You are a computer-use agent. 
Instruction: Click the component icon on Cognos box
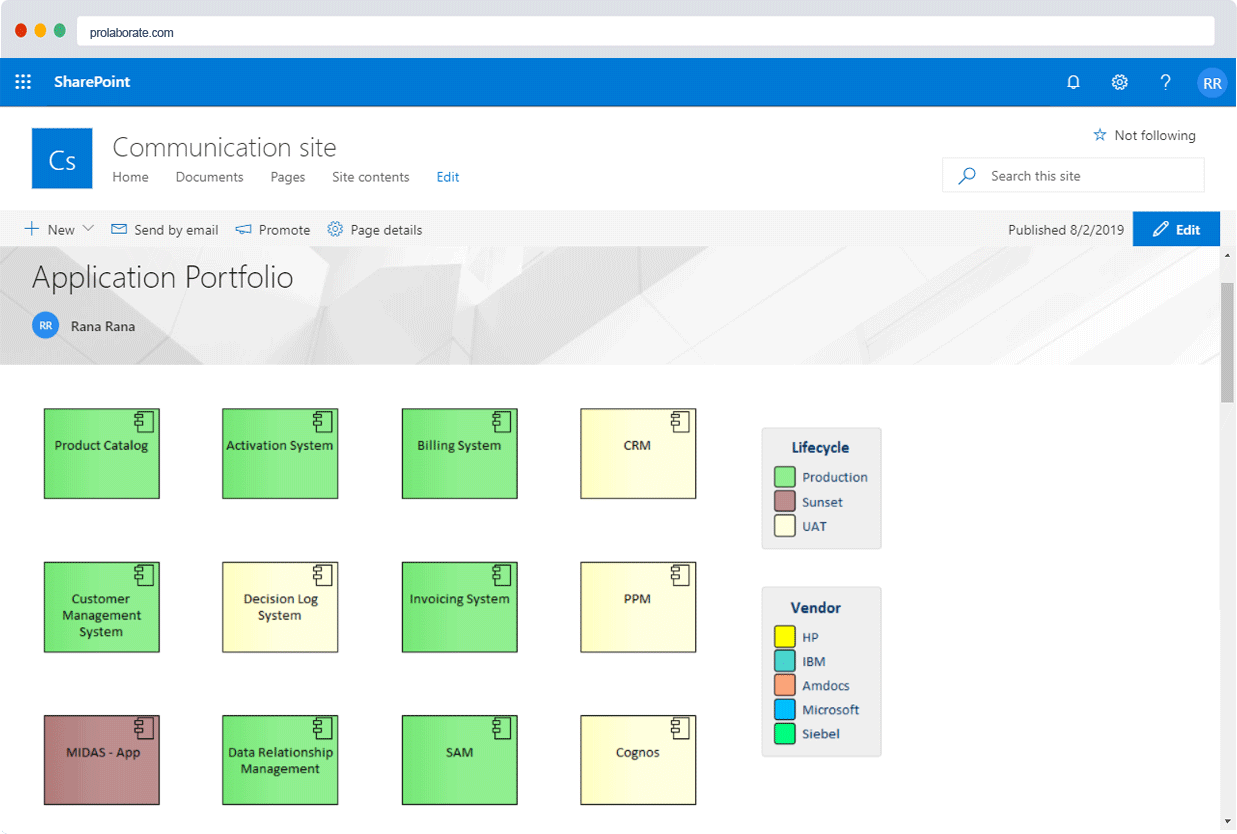click(x=680, y=727)
